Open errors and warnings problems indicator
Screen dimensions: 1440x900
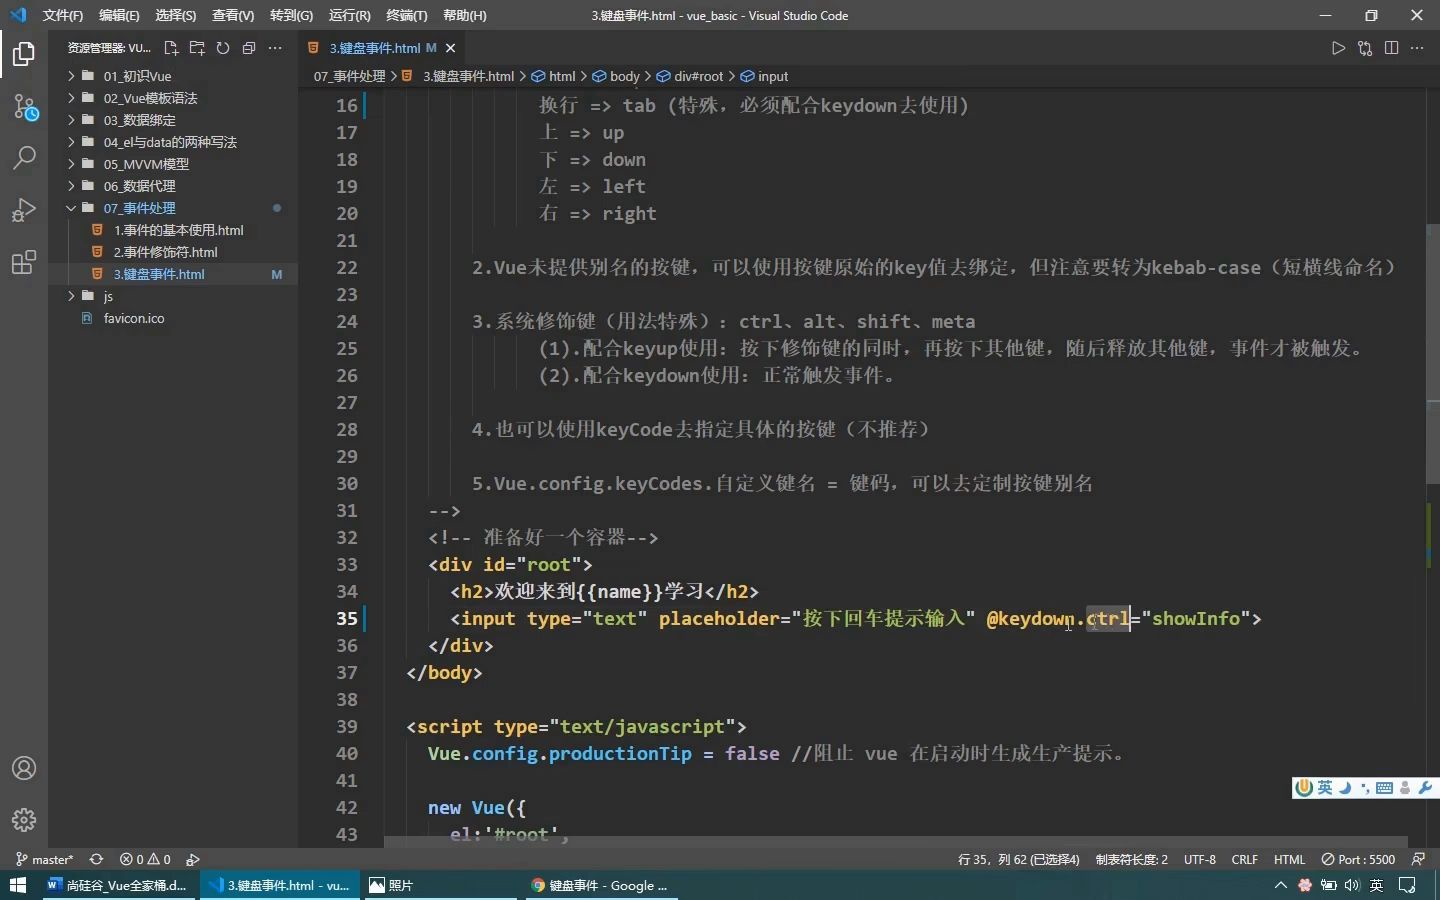[145, 859]
